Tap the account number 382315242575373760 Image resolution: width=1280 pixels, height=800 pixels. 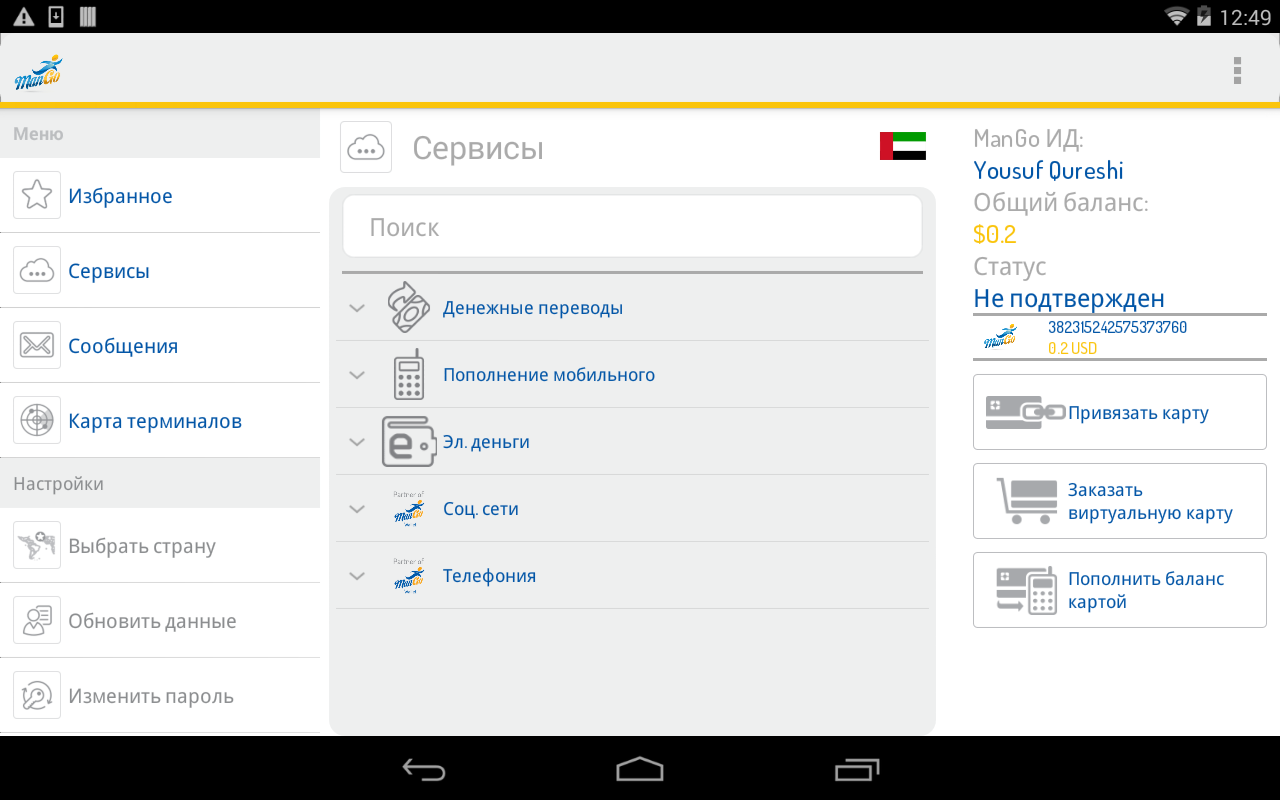pyautogui.click(x=1117, y=327)
